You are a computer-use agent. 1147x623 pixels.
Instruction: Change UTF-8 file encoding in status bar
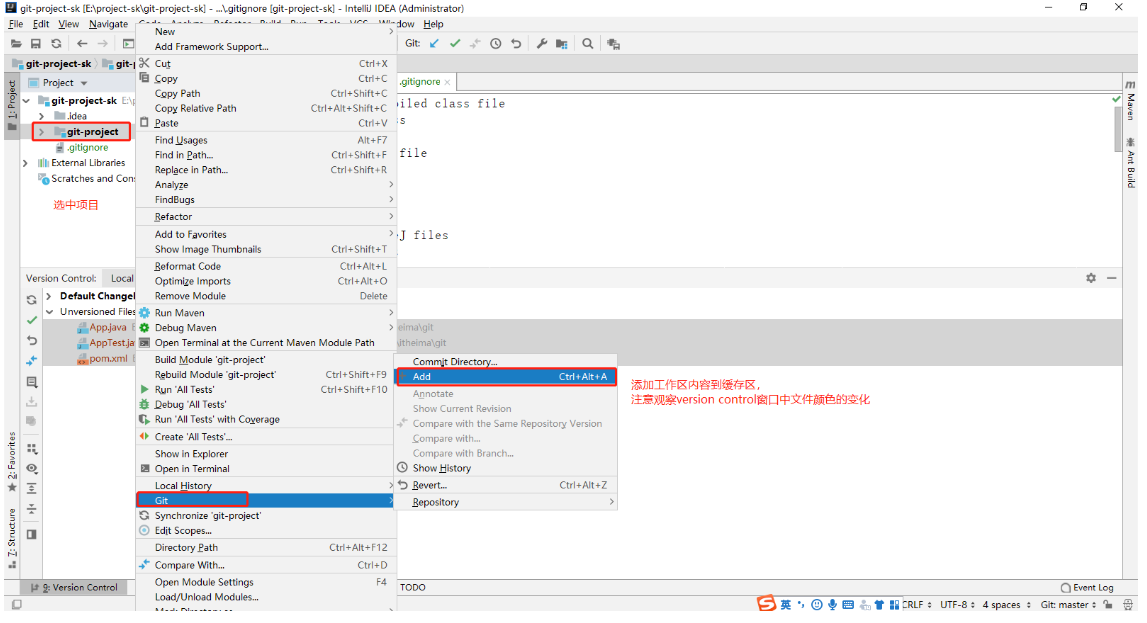point(958,605)
